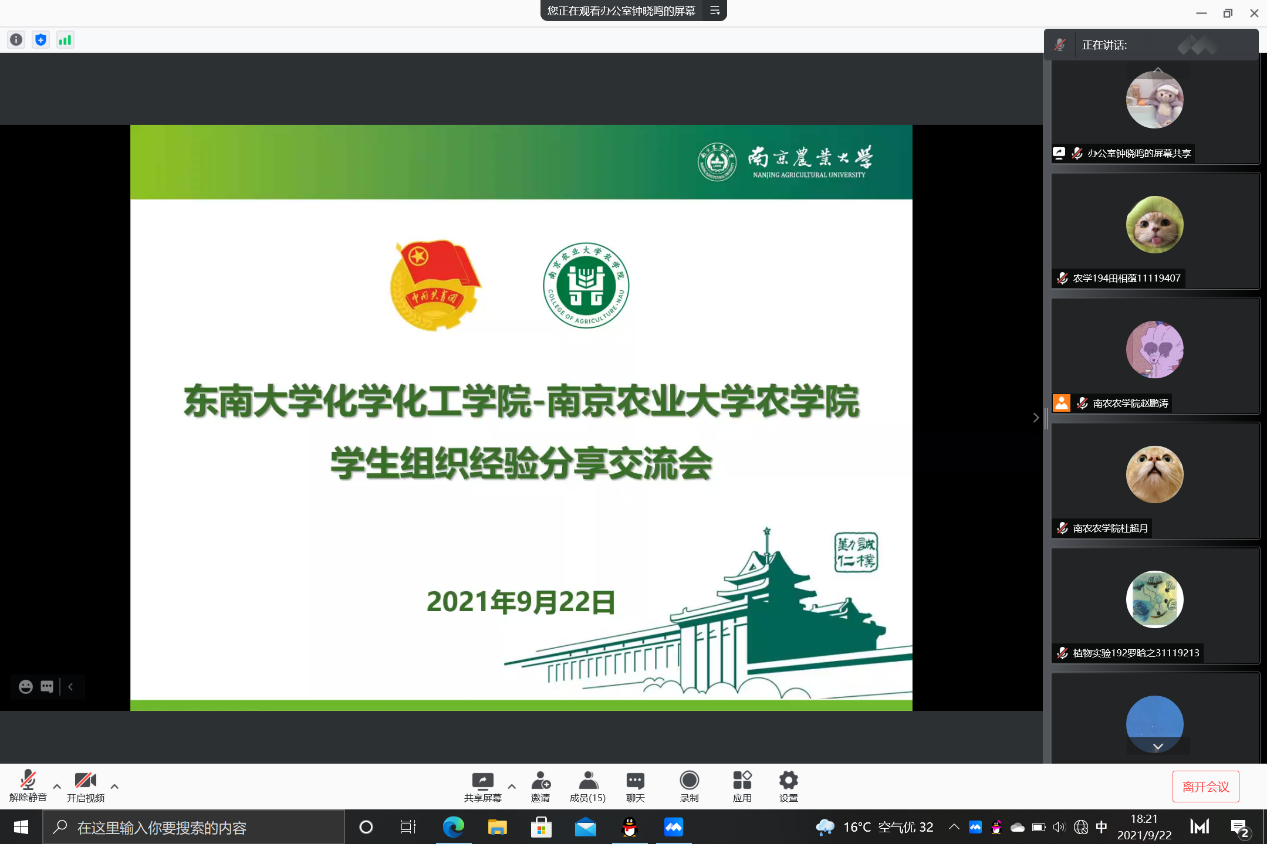Click the blue security shield icon
This screenshot has width=1267, height=844.
pos(41,40)
